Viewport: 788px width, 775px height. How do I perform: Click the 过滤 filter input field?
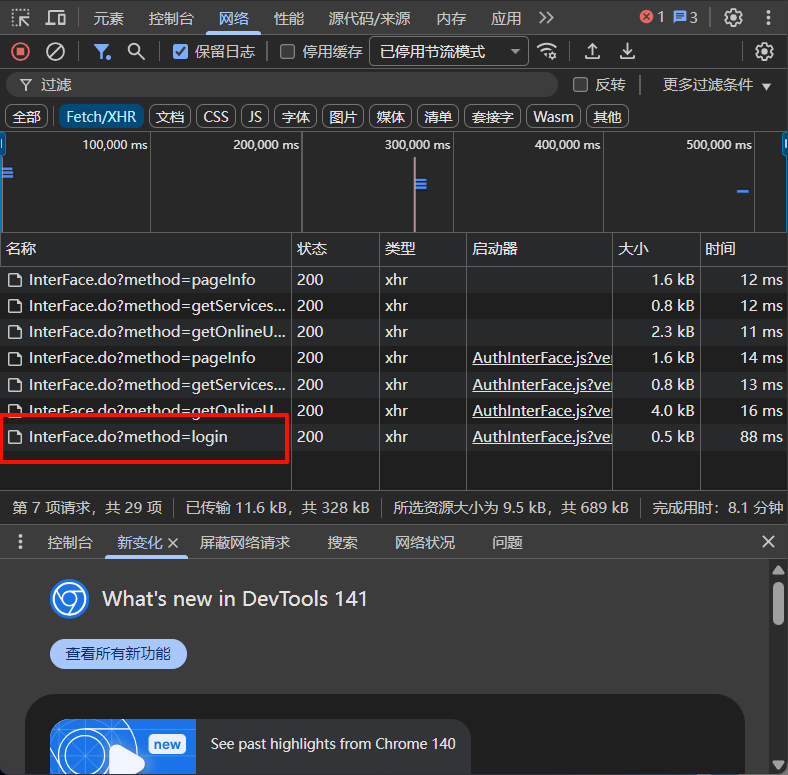[290, 85]
